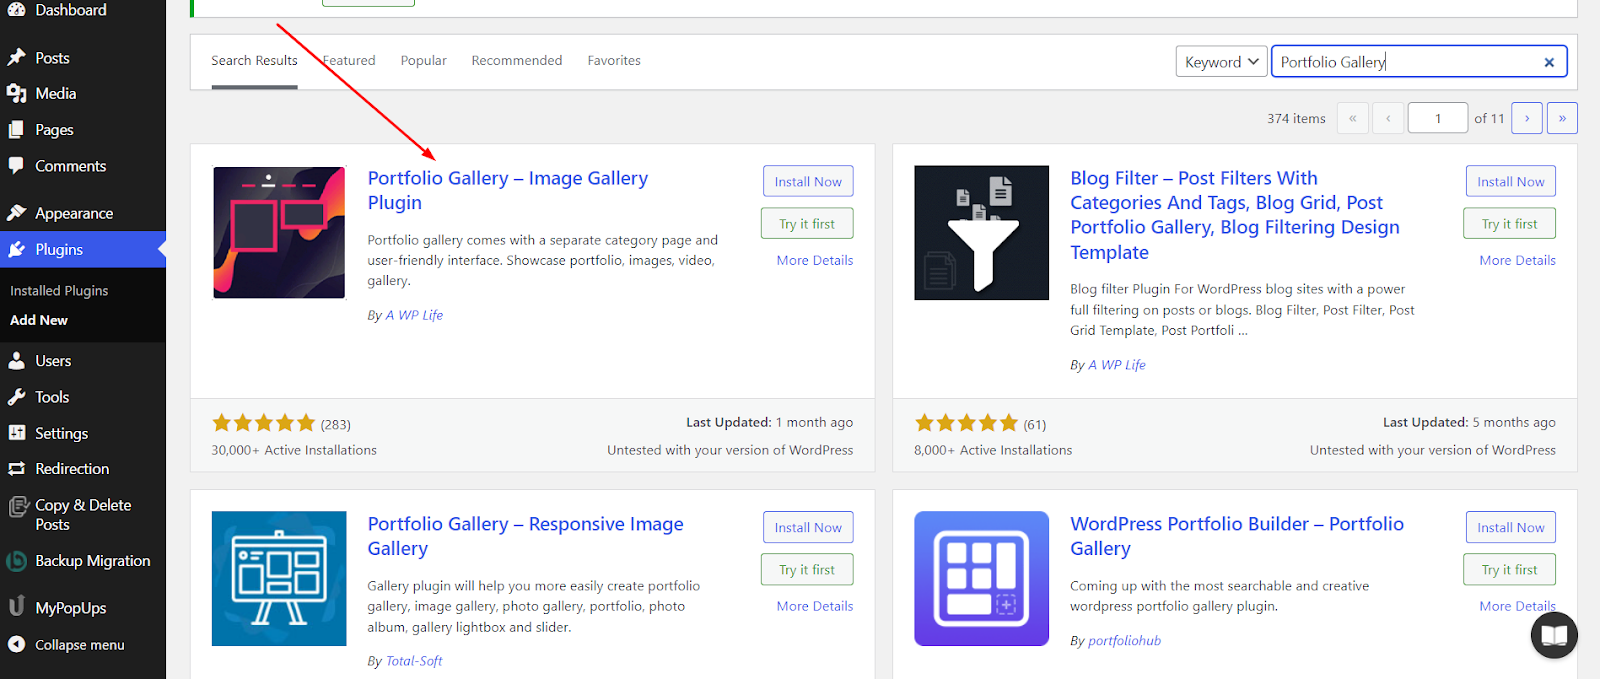Switch to Search Results tab
This screenshot has width=1600, height=679.
(x=254, y=61)
